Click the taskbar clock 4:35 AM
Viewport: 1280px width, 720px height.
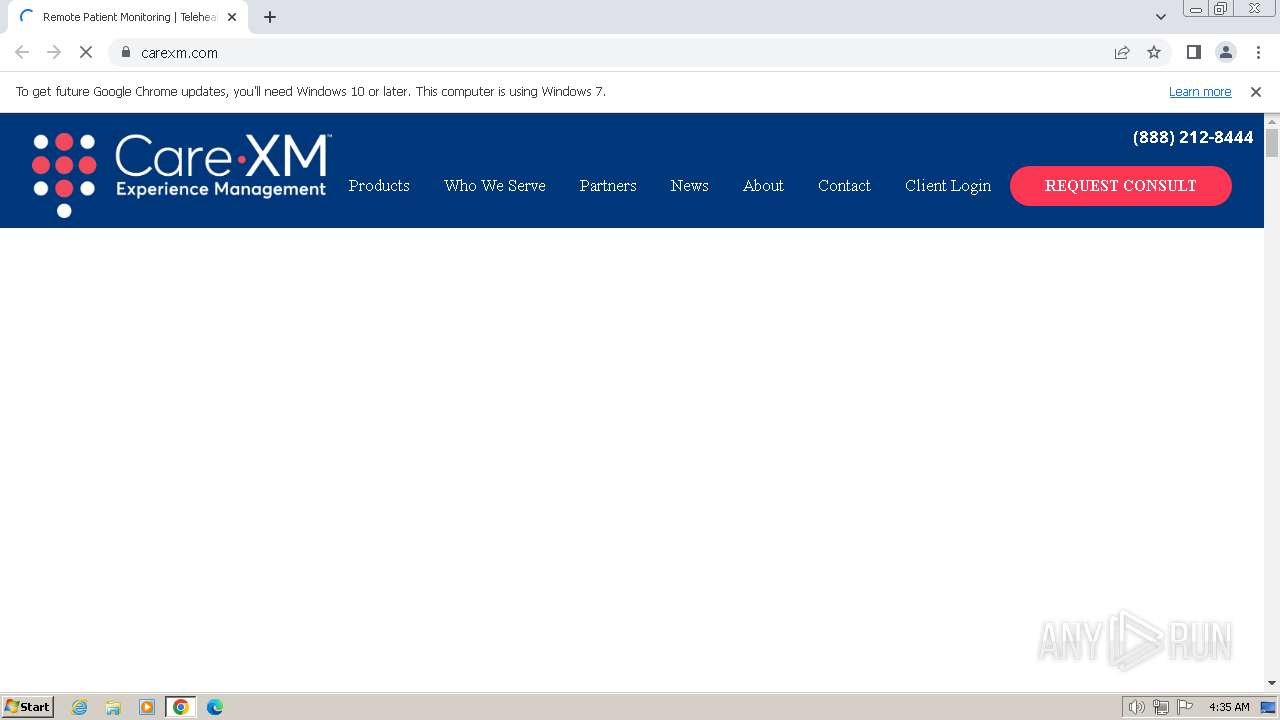pos(1229,707)
